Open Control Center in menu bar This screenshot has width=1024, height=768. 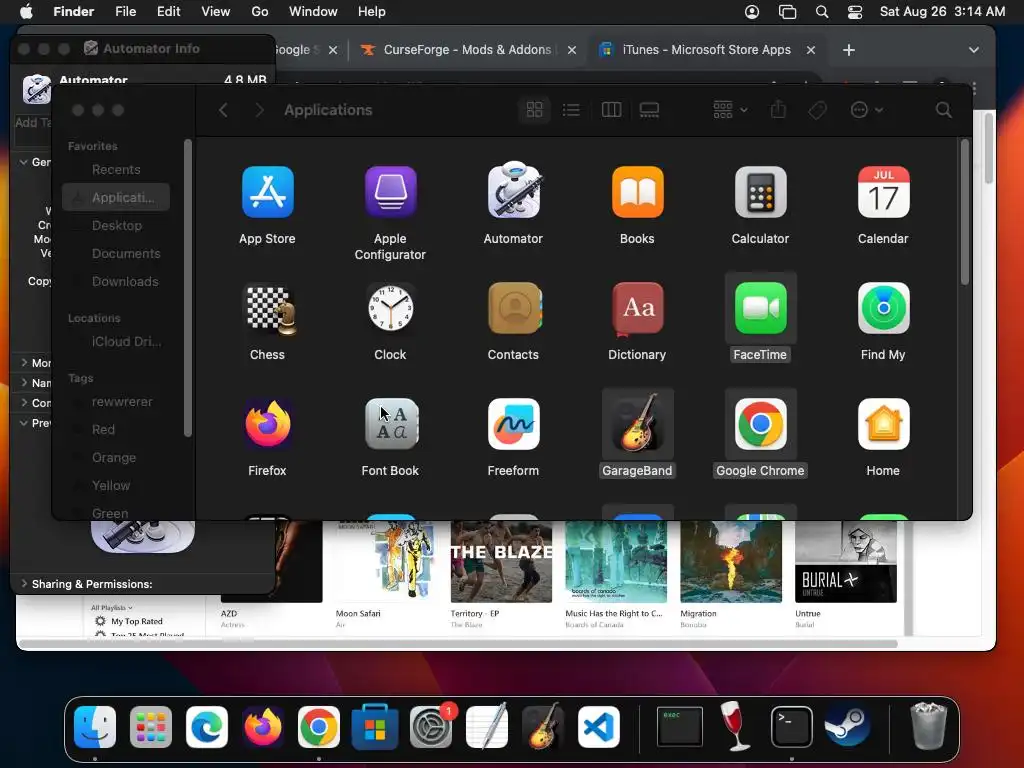[x=854, y=12]
